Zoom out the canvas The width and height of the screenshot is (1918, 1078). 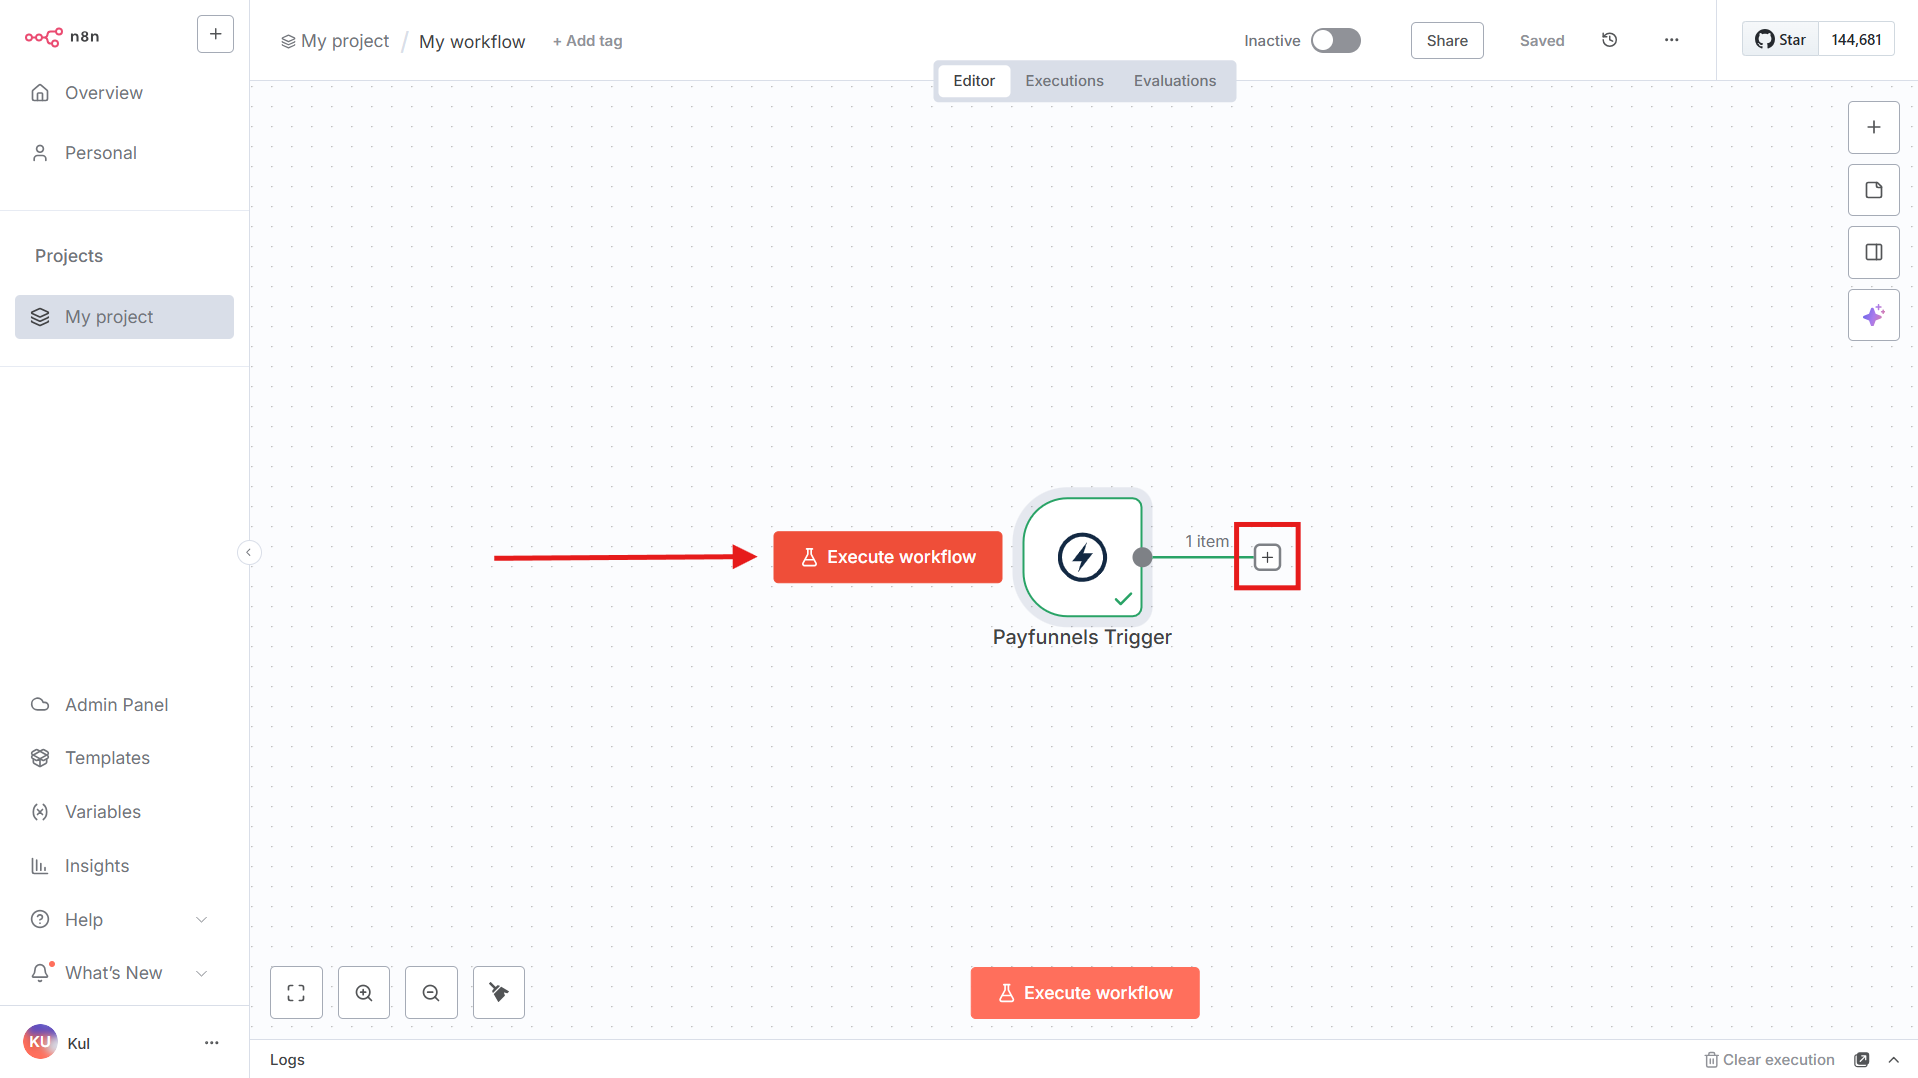(x=431, y=993)
